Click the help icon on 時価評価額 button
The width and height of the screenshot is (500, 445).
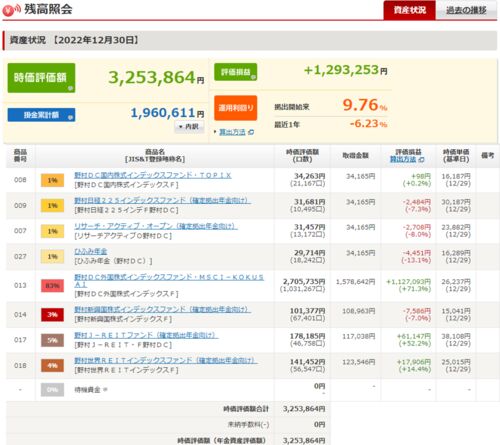coord(70,88)
